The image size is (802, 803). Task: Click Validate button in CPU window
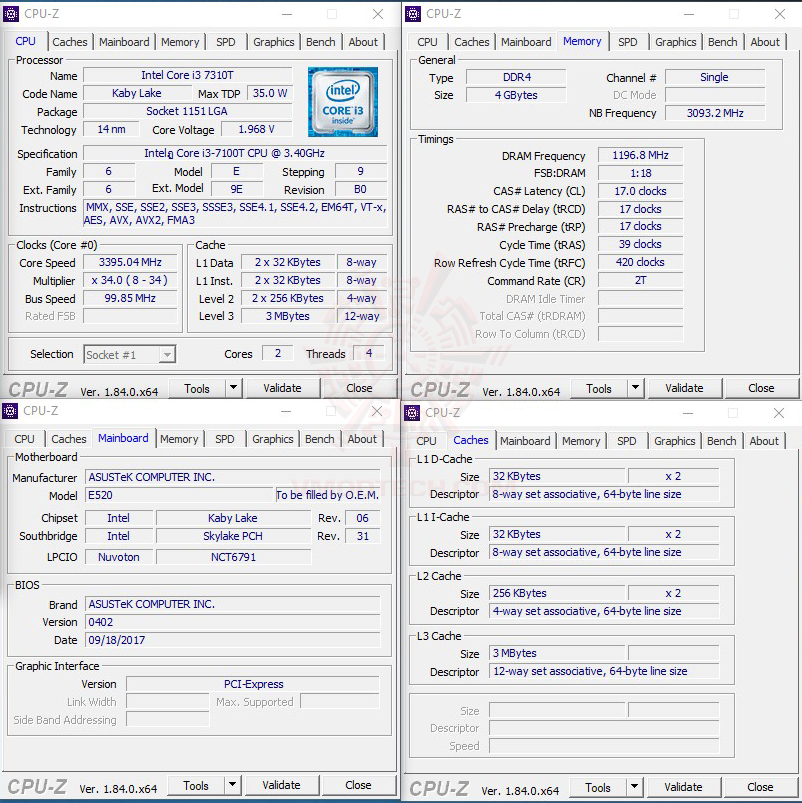coord(282,388)
